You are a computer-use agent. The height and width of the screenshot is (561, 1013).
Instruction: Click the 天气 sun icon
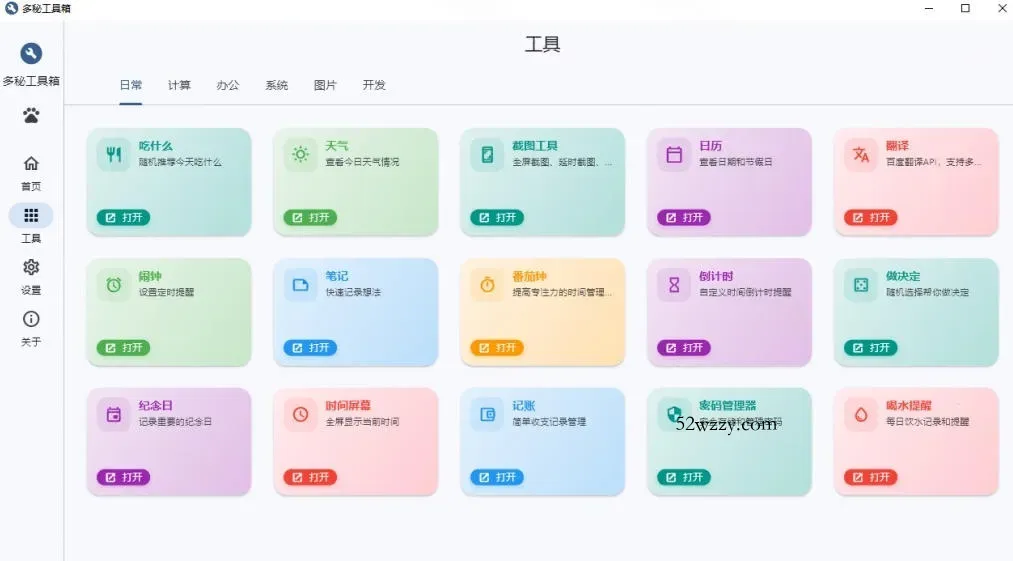pos(300,154)
